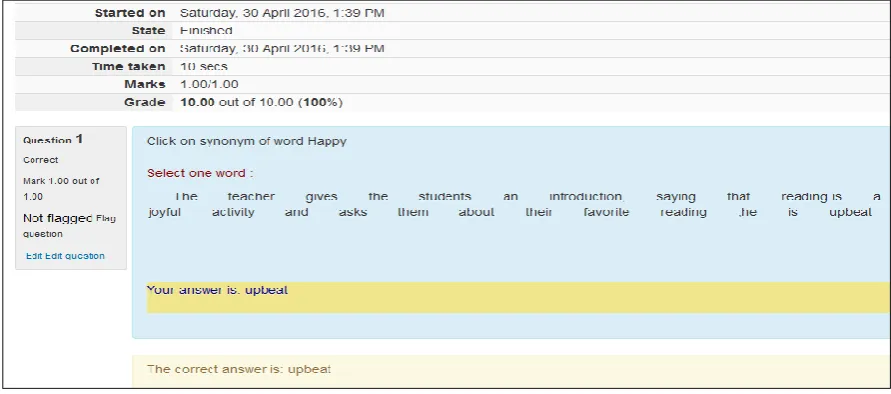Image resolution: width=891 pixels, height=394 pixels.
Task: Select the word "joyful" in the passage
Action: click(x=164, y=213)
